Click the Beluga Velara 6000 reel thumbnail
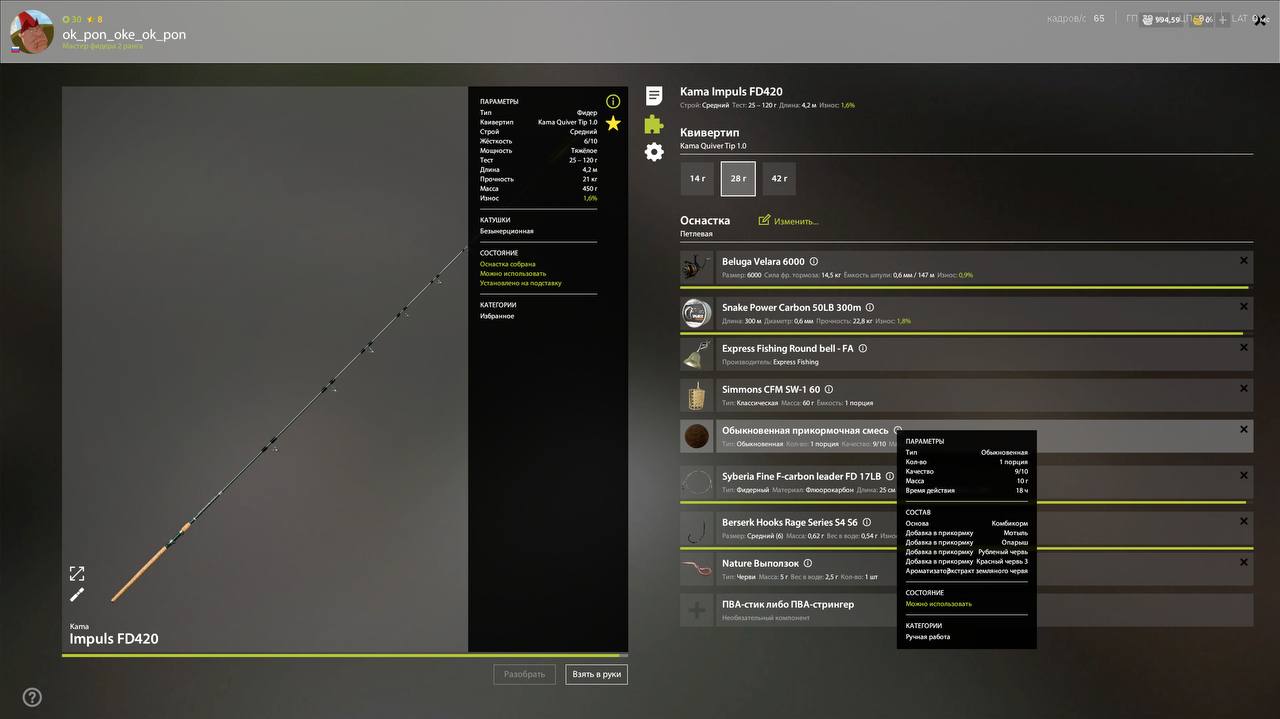The height and width of the screenshot is (719, 1280). tap(696, 268)
